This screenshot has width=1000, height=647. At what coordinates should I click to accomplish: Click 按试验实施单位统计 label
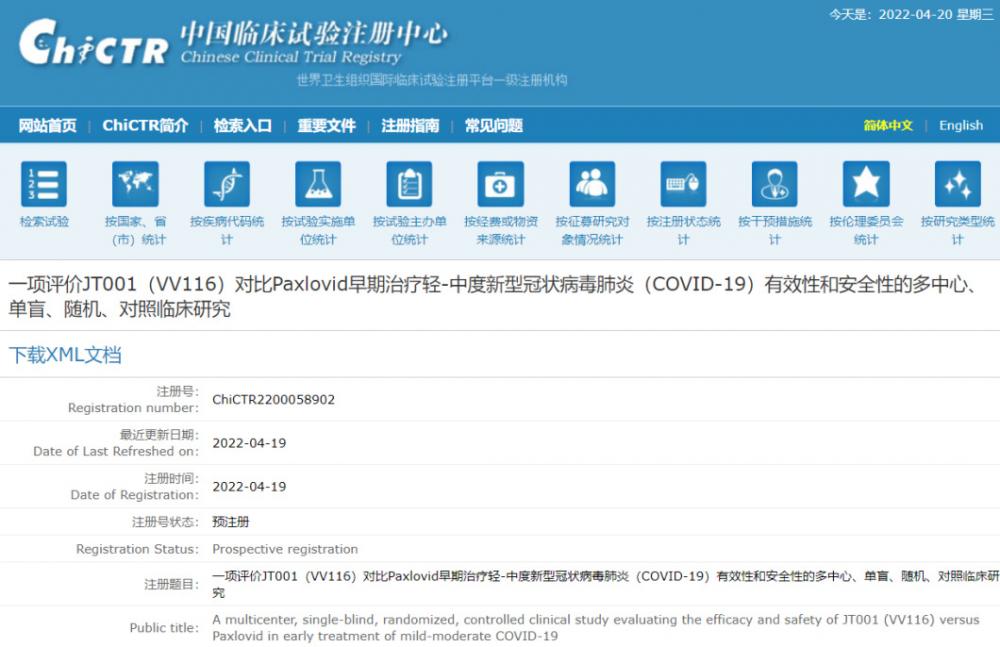tap(318, 230)
